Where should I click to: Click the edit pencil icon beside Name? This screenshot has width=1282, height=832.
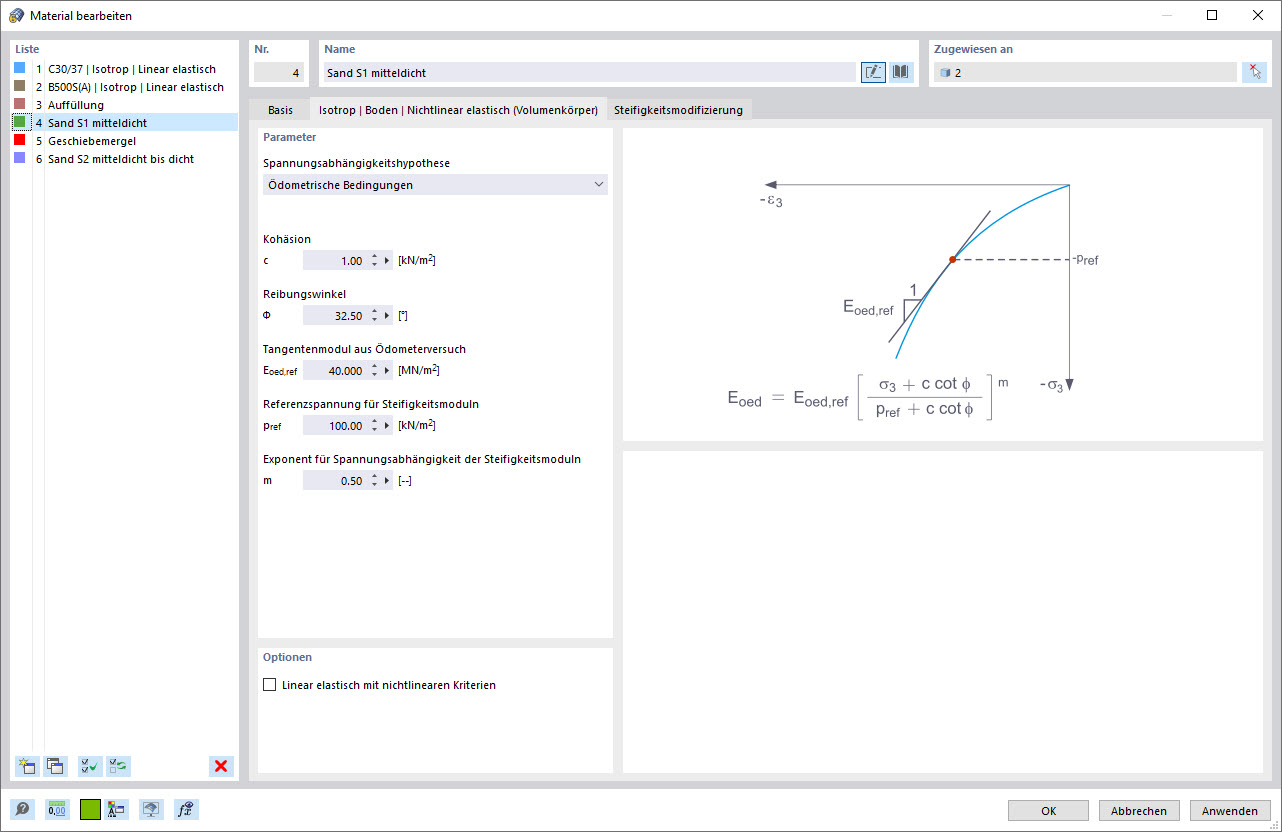click(x=872, y=72)
